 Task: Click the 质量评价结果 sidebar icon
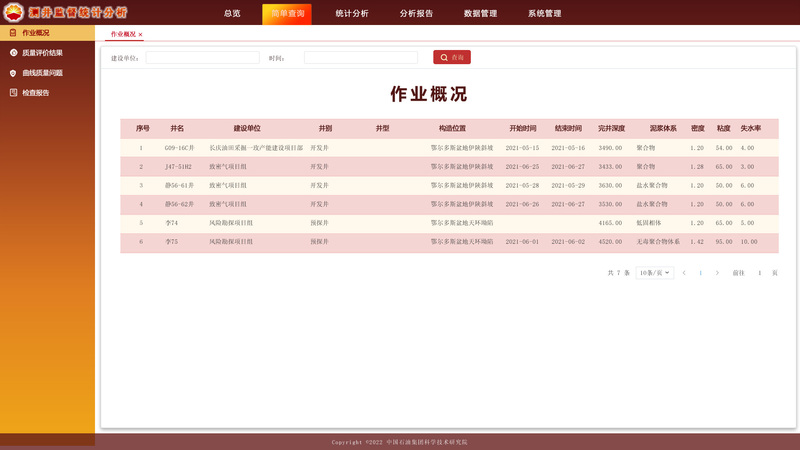tap(13, 53)
